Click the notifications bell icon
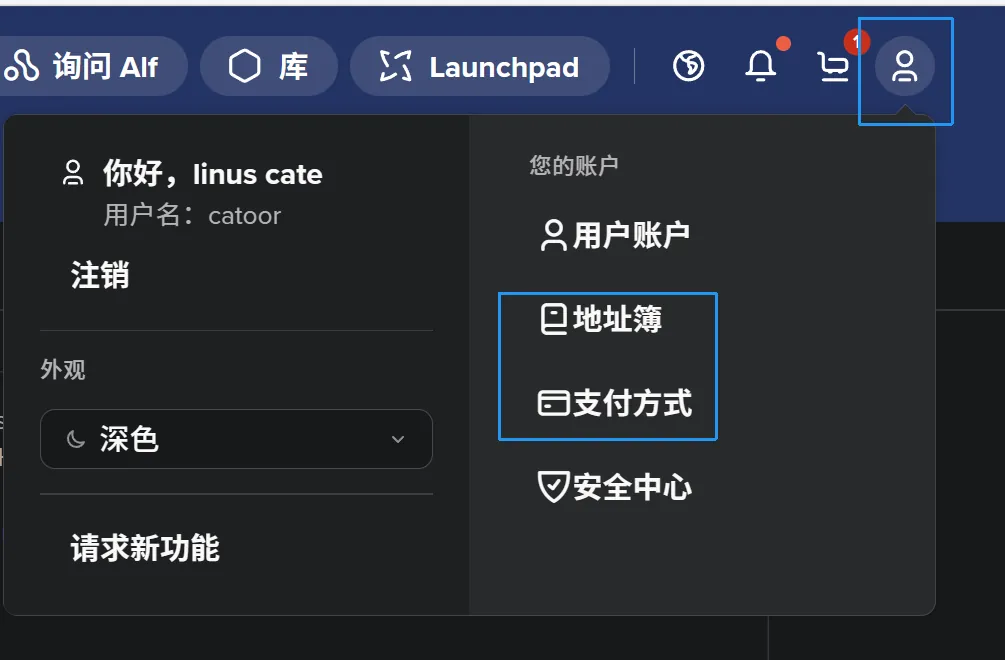Screen dimensions: 1005x660 click(761, 67)
